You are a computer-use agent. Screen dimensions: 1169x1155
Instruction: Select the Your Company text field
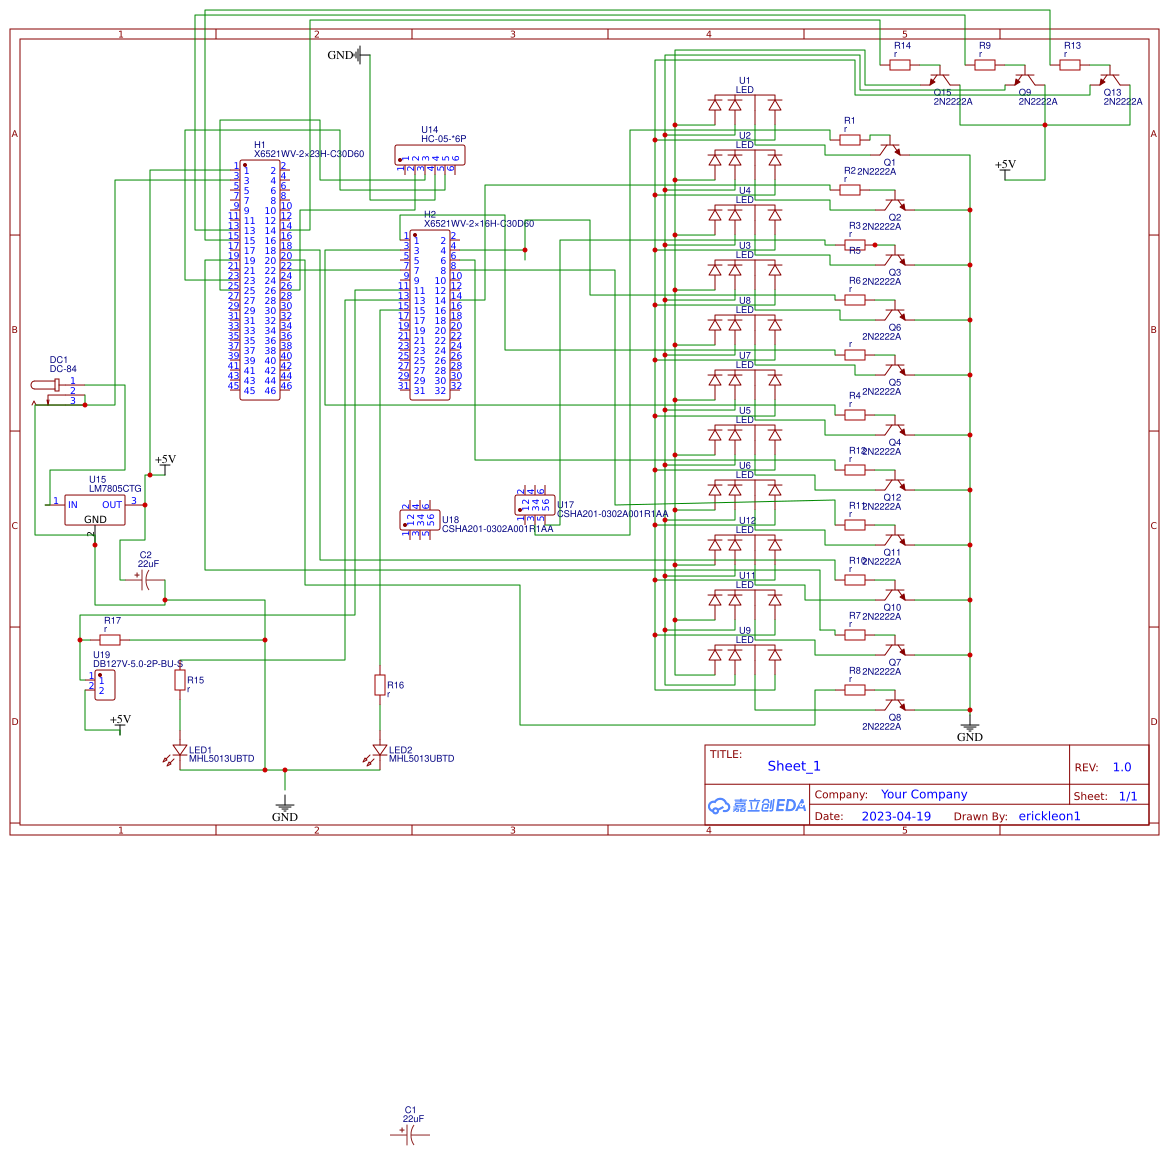(923, 794)
